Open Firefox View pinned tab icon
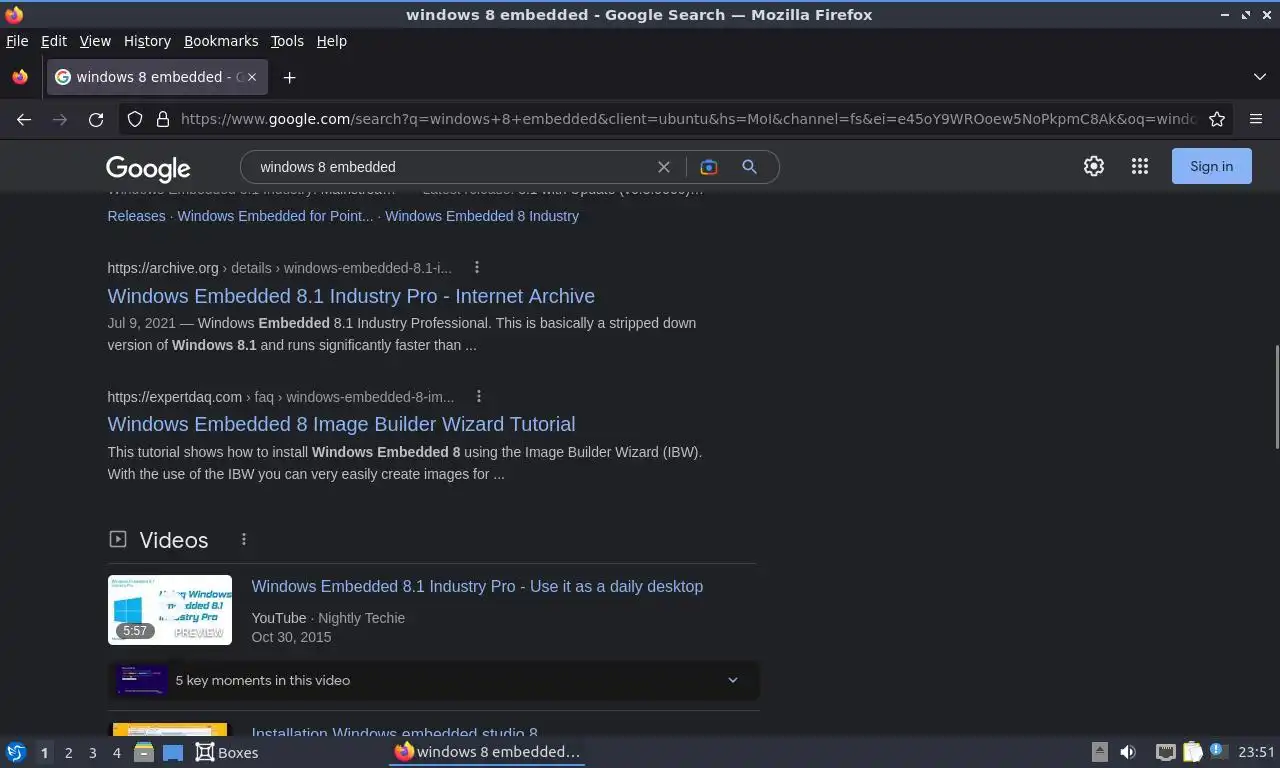 20,77
